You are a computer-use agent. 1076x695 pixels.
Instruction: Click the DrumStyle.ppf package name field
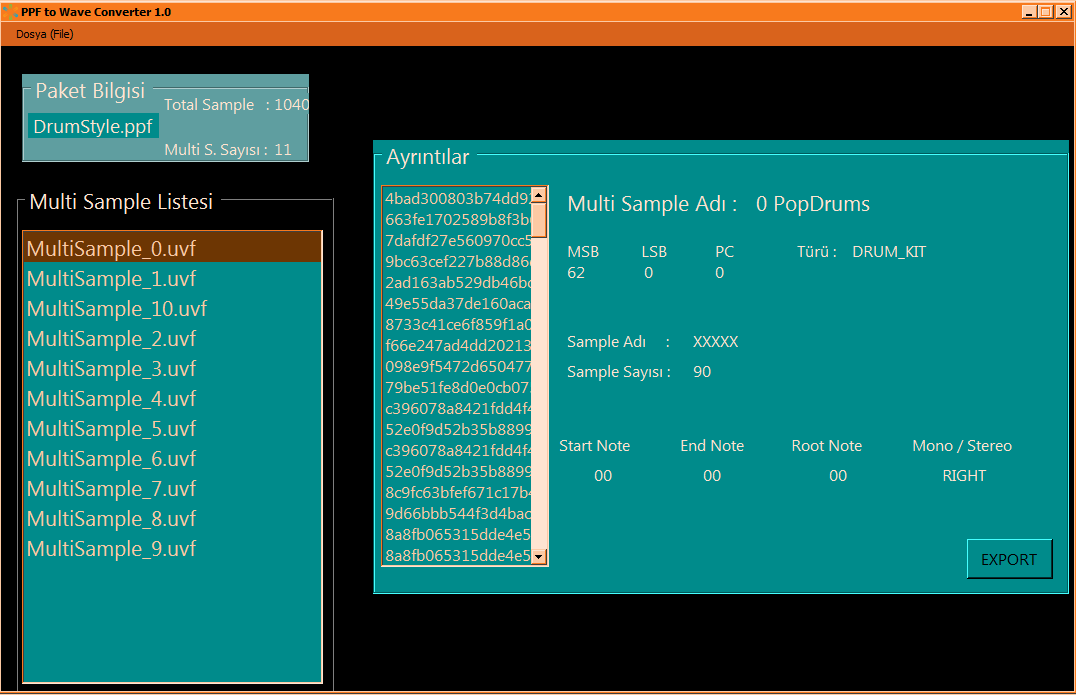pos(93,127)
